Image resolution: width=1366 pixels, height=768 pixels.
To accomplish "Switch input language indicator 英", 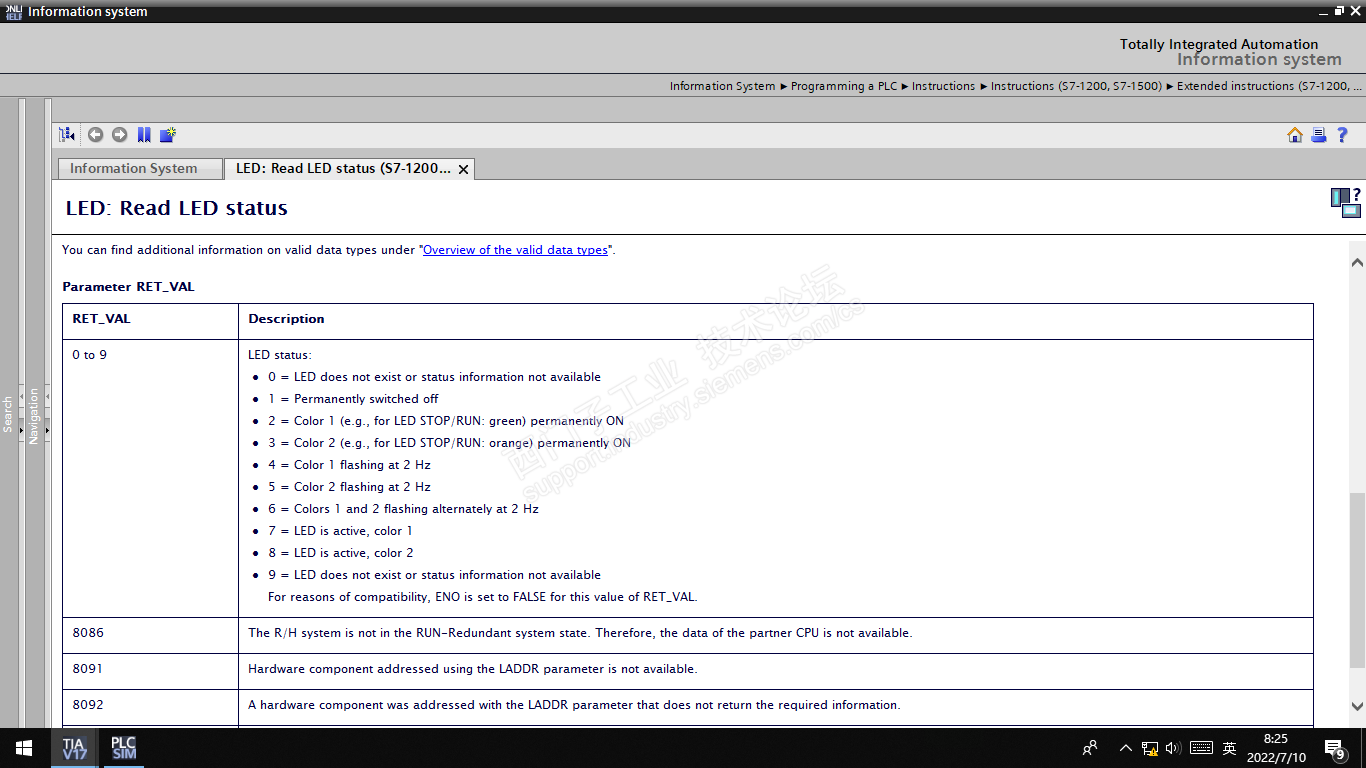I will coord(1230,748).
